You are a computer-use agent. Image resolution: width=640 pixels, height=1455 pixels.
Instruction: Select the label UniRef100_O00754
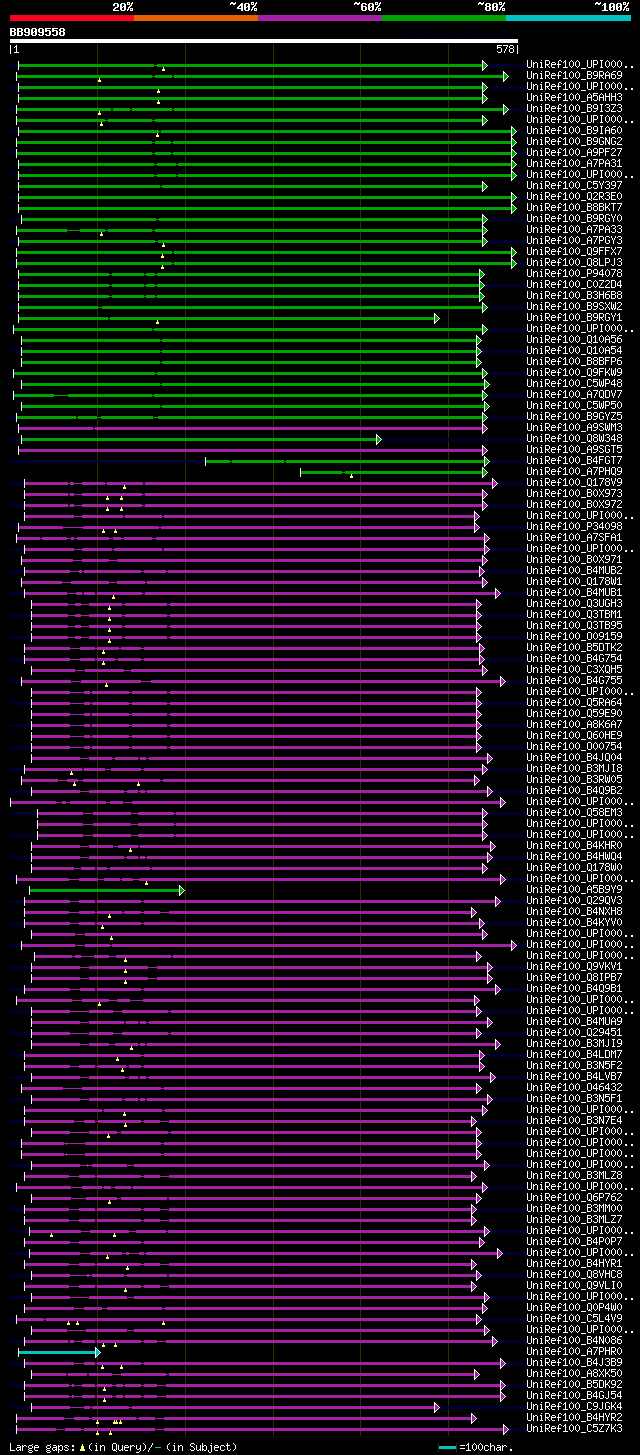574,746
